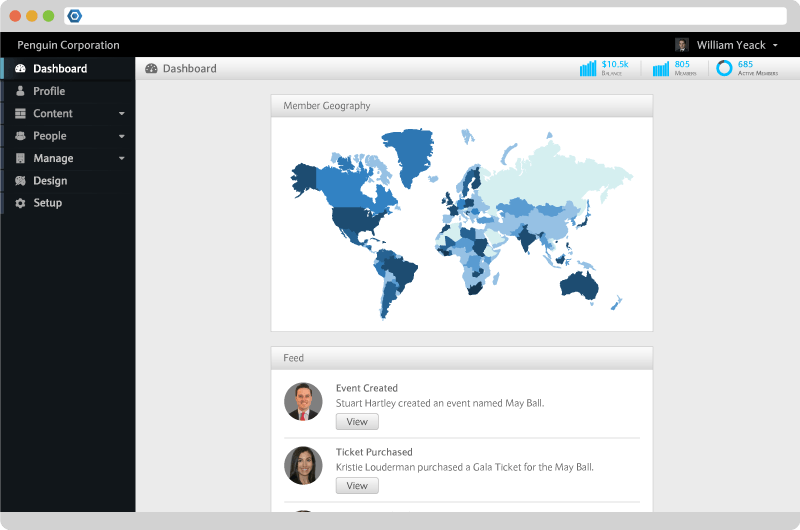Open Profile from the sidebar
This screenshot has width=800, height=530.
pos(67,91)
